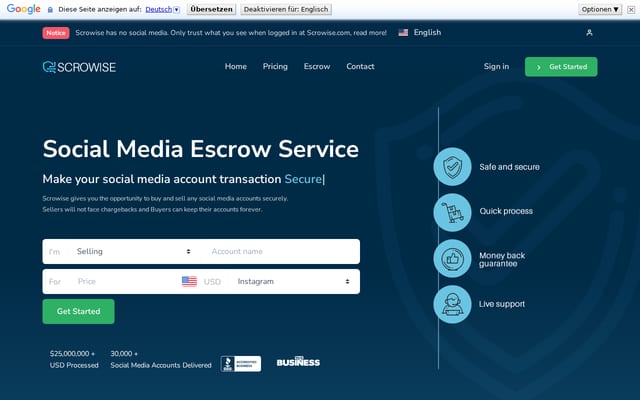Click the Social Media Escrow Service heading

[x=201, y=149]
